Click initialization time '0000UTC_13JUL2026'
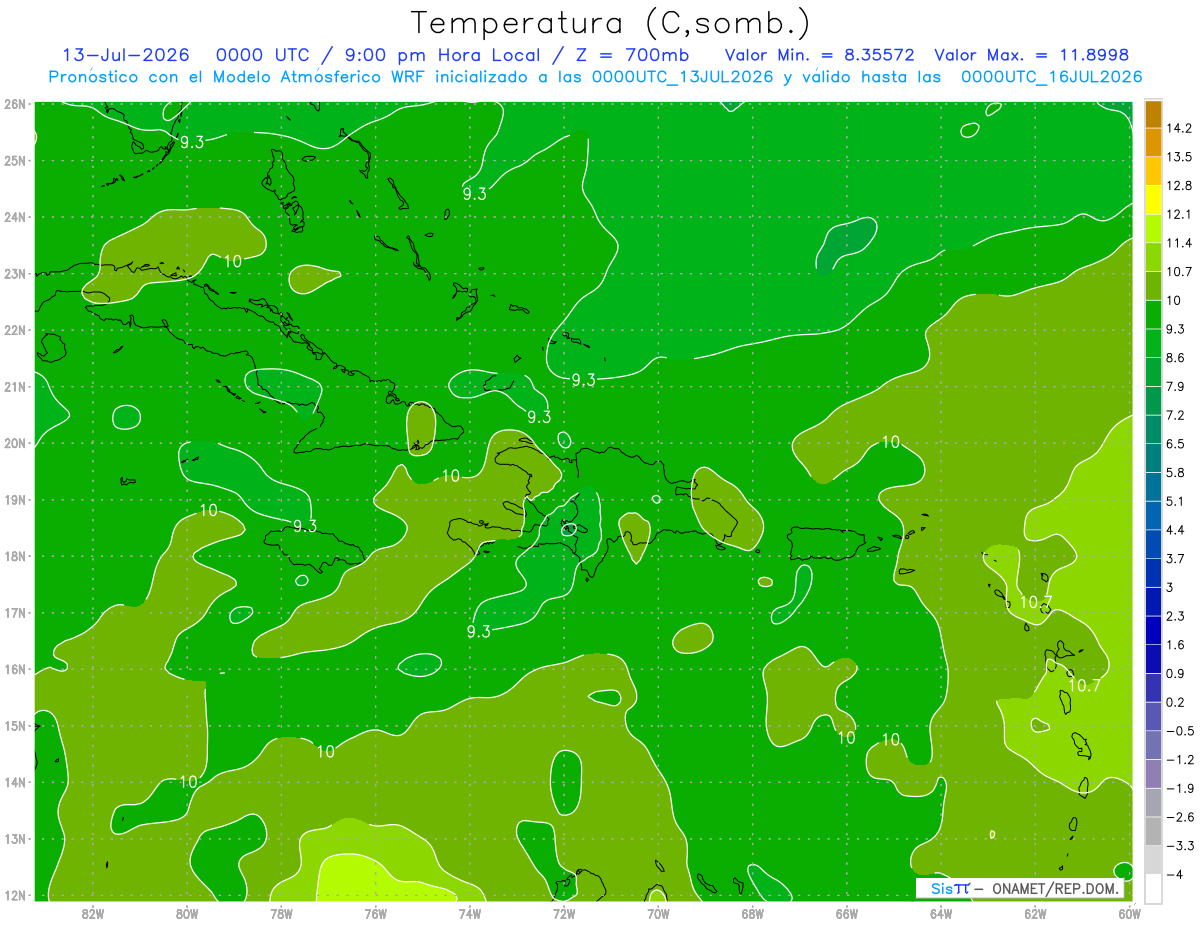Viewport: 1200px width, 927px height. point(683,76)
